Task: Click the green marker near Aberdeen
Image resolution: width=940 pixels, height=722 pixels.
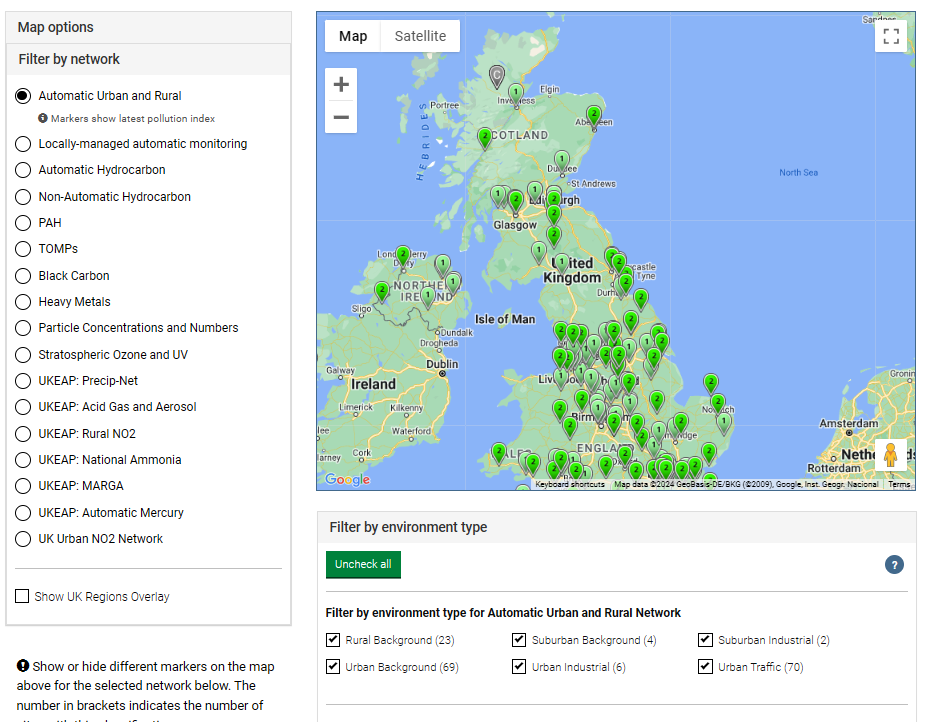Action: pos(594,116)
